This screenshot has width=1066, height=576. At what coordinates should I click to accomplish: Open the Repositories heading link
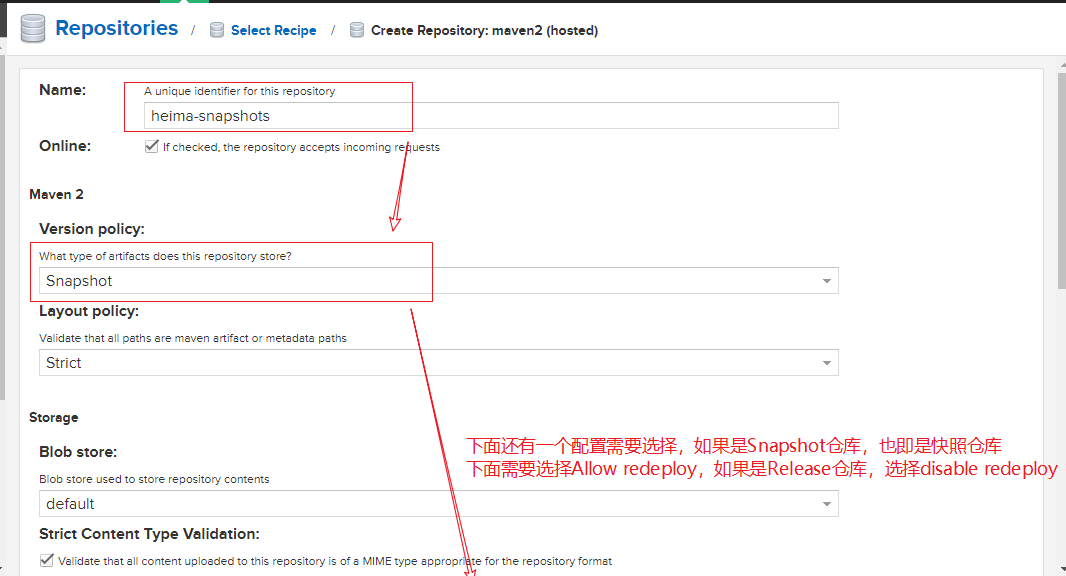tap(116, 28)
